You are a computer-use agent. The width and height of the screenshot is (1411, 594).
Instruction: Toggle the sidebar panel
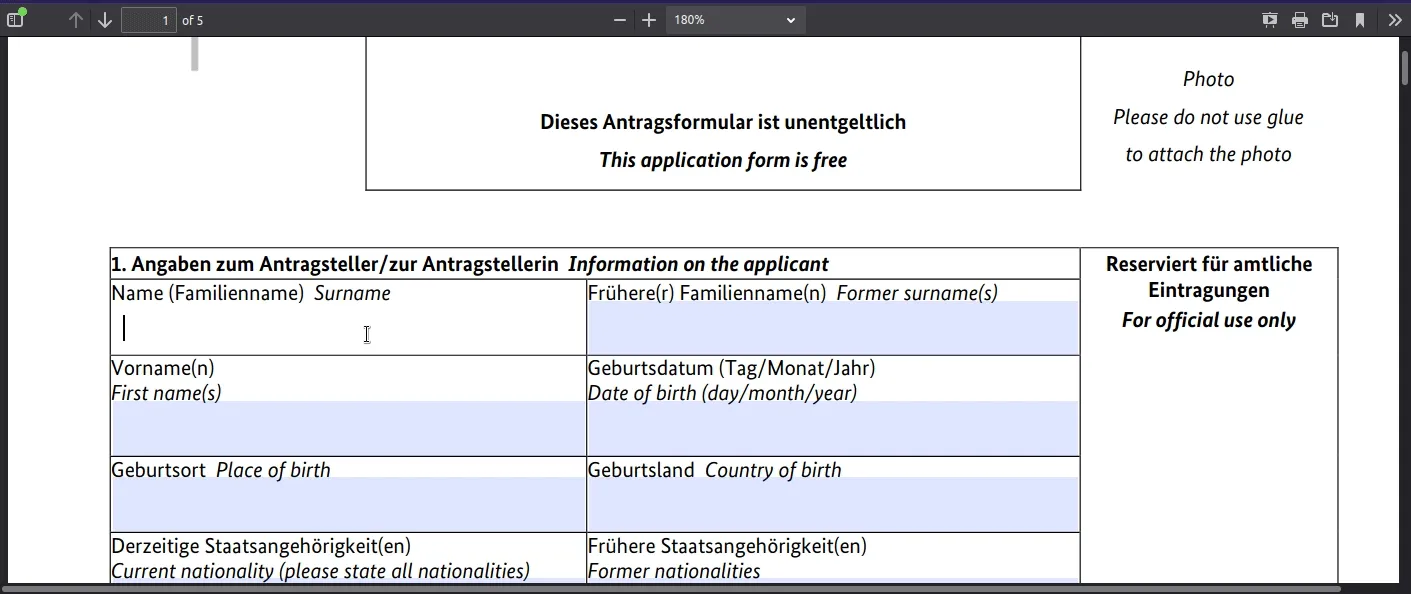pos(16,19)
